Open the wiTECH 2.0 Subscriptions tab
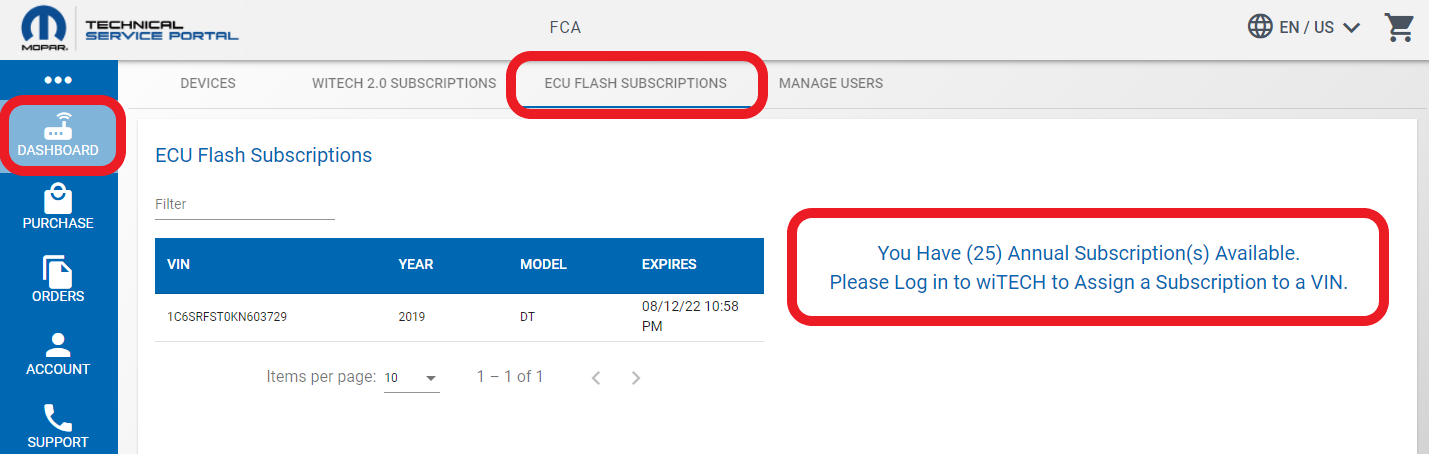 tap(404, 83)
